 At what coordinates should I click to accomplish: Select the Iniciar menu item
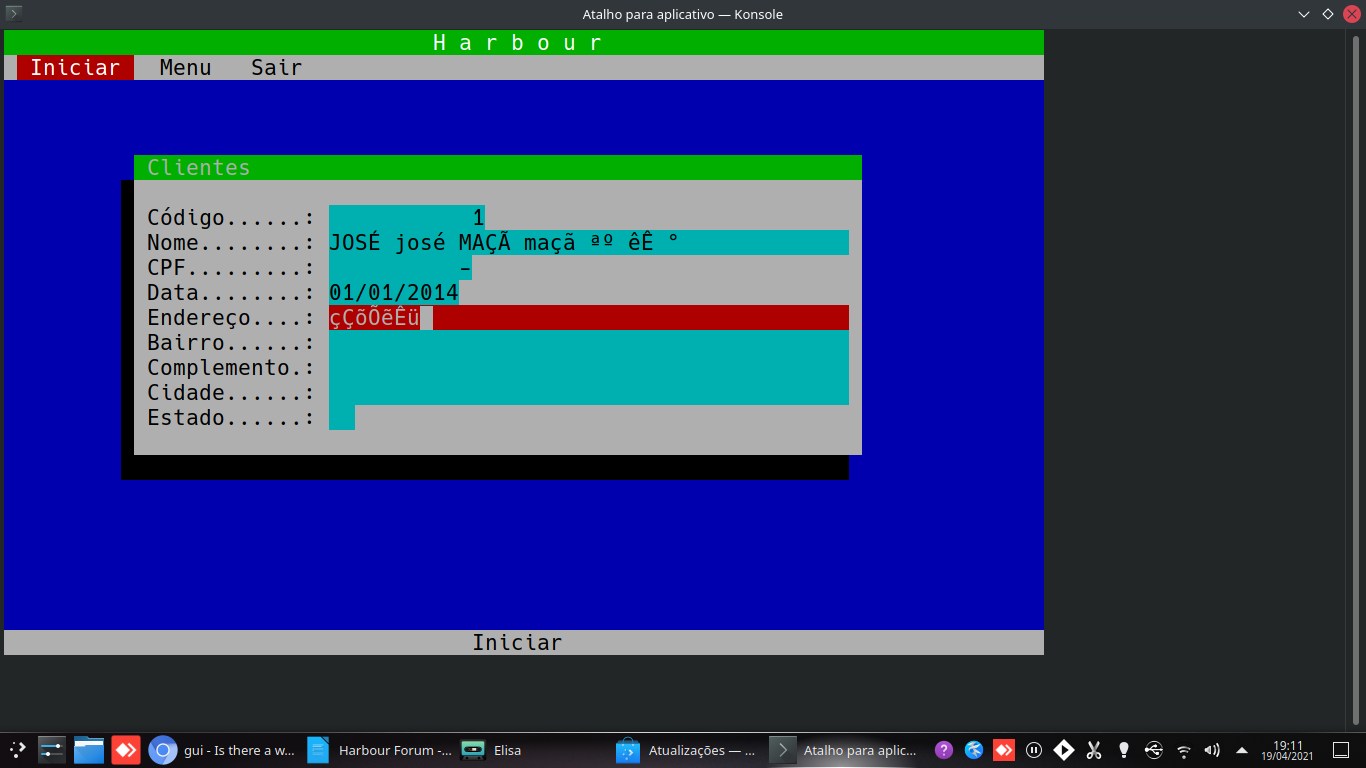[75, 68]
